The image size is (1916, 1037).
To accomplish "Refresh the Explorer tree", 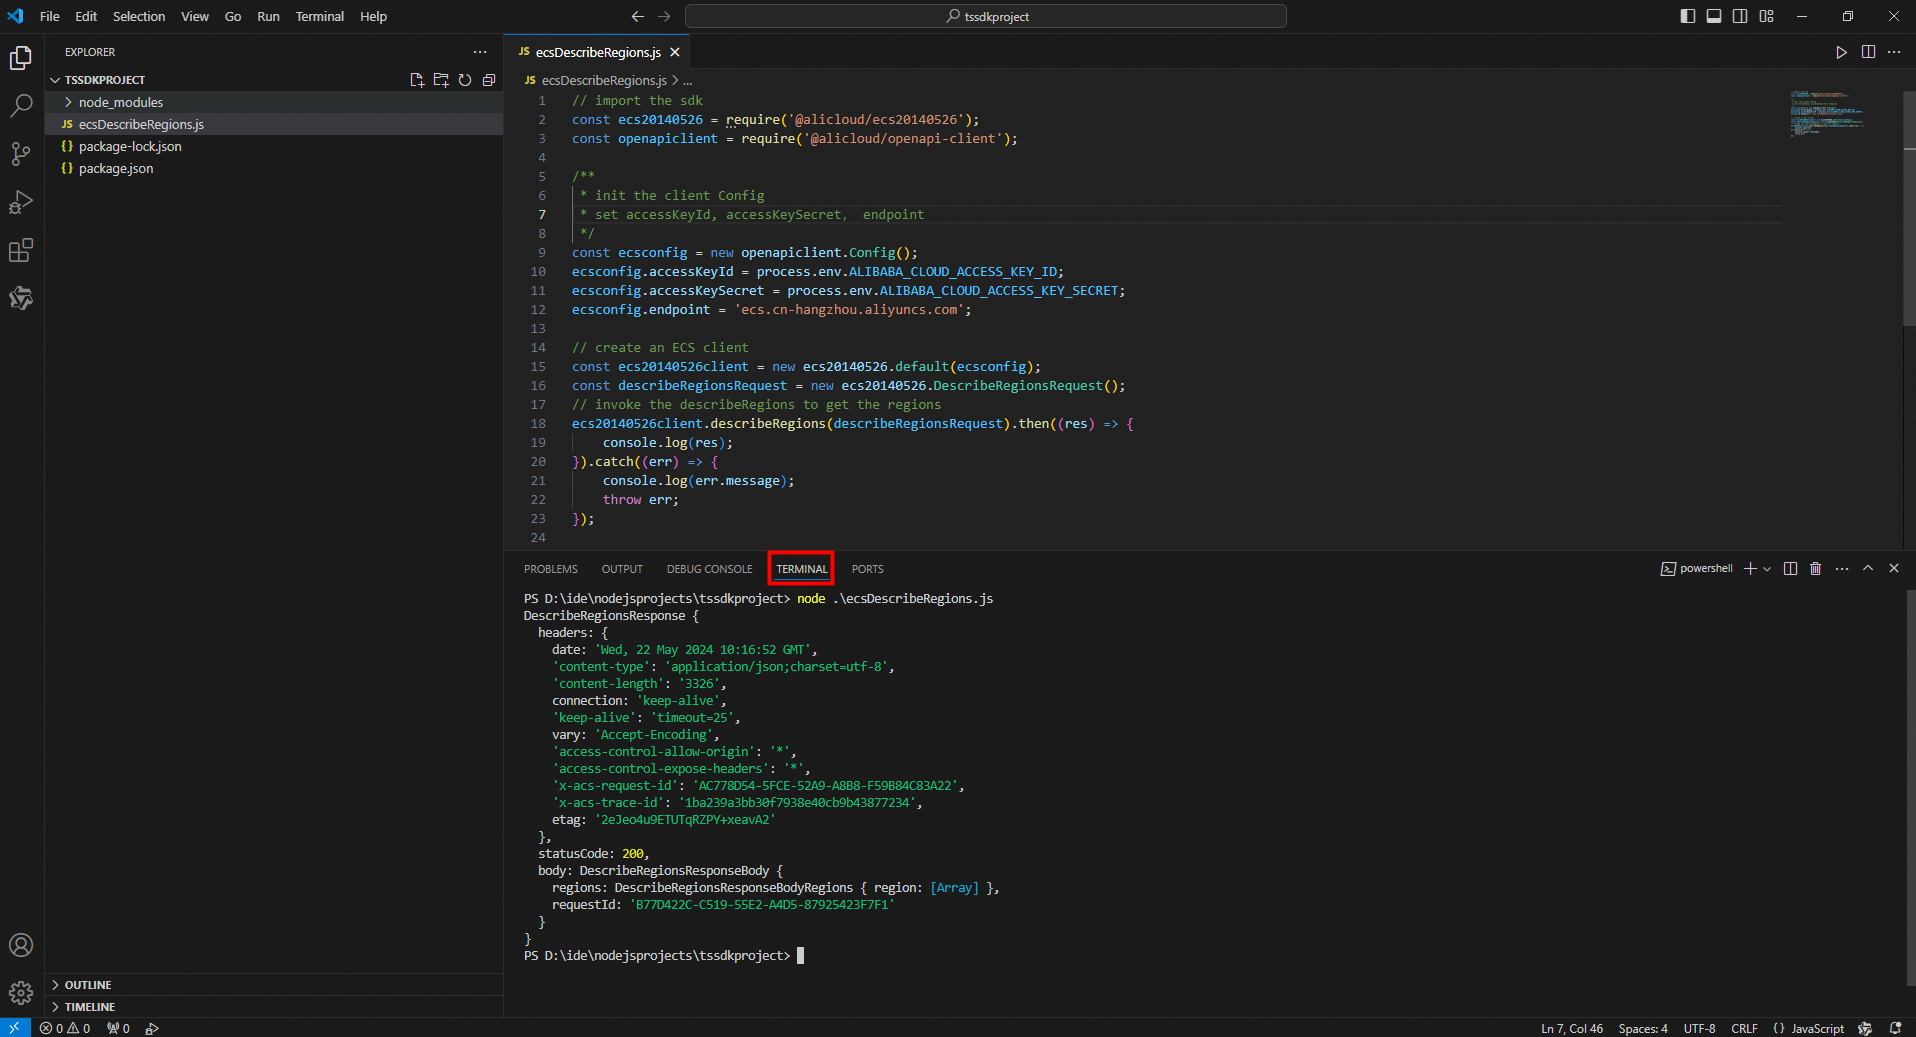I will pyautogui.click(x=465, y=80).
